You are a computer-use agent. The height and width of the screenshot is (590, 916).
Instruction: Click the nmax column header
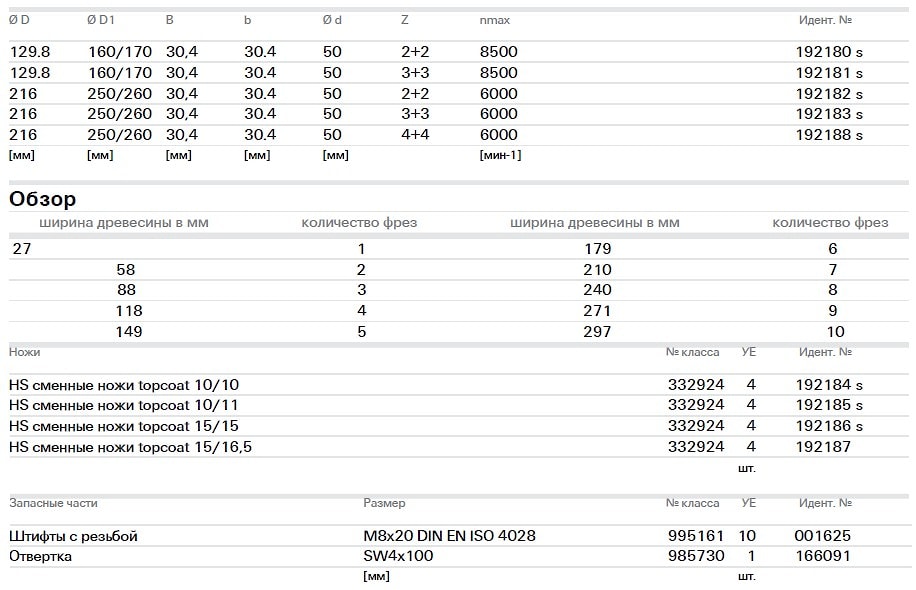(494, 20)
